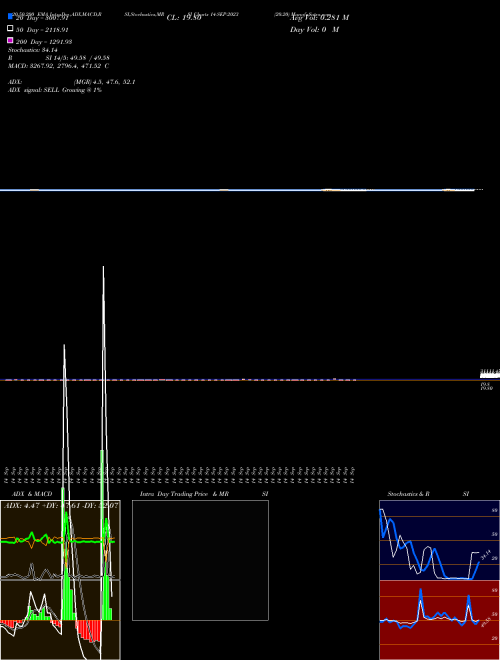
Task: Click the 'Day Vol: 0 M' label
Action: click(314, 30)
